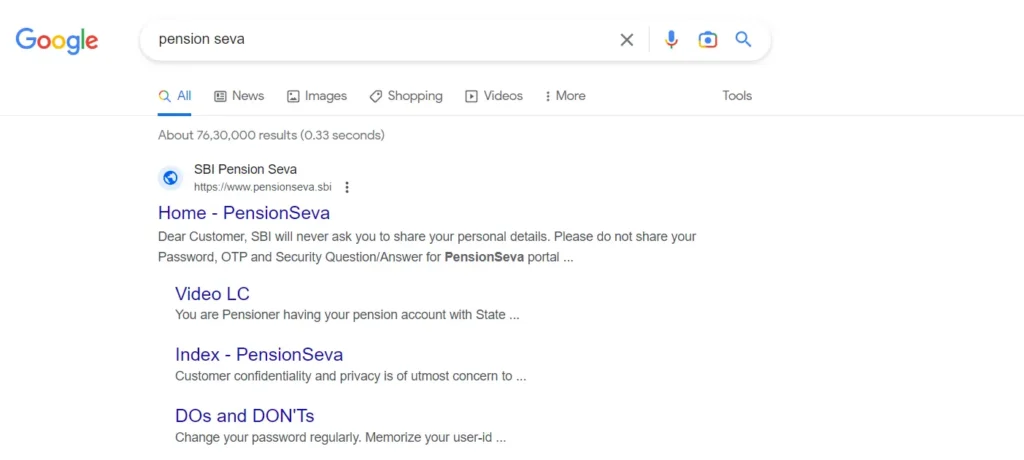The height and width of the screenshot is (460, 1024).
Task: Clear the search query with X icon
Action: click(x=626, y=40)
